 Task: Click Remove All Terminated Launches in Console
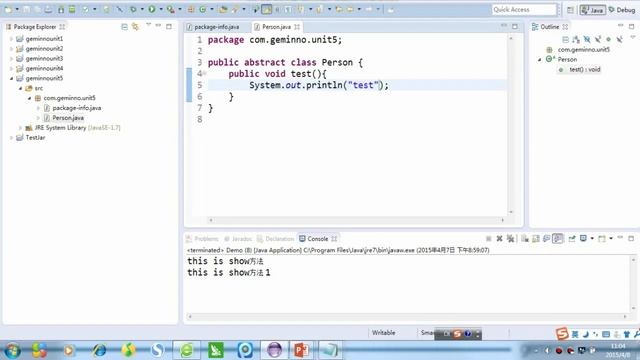pyautogui.click(x=510, y=239)
